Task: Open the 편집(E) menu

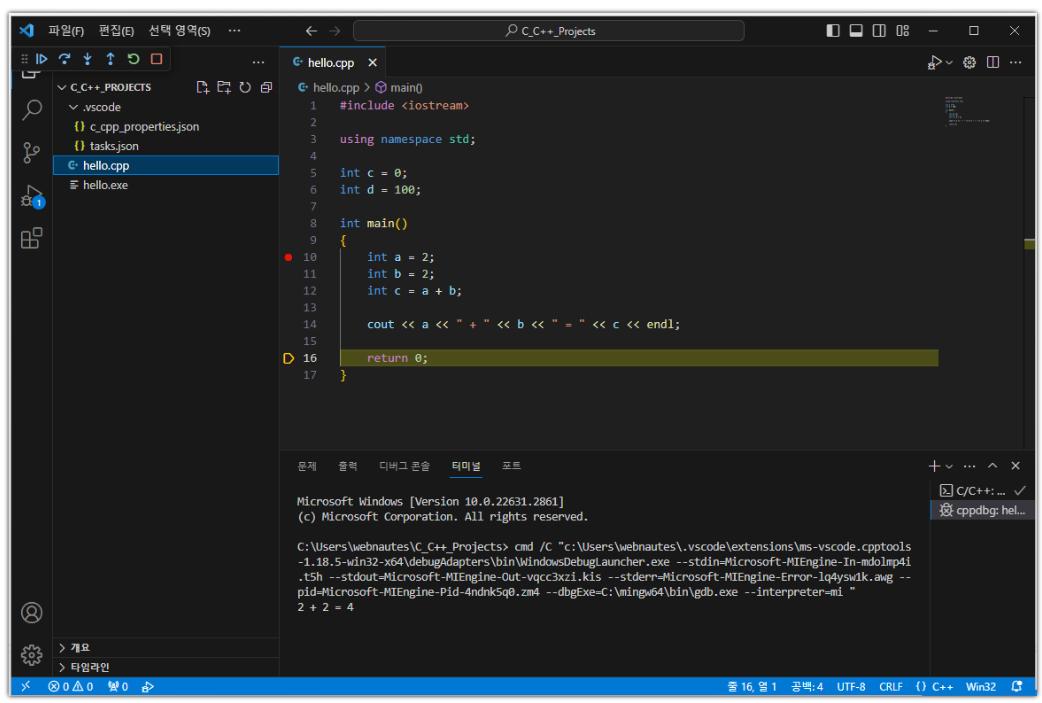Action: point(116,31)
